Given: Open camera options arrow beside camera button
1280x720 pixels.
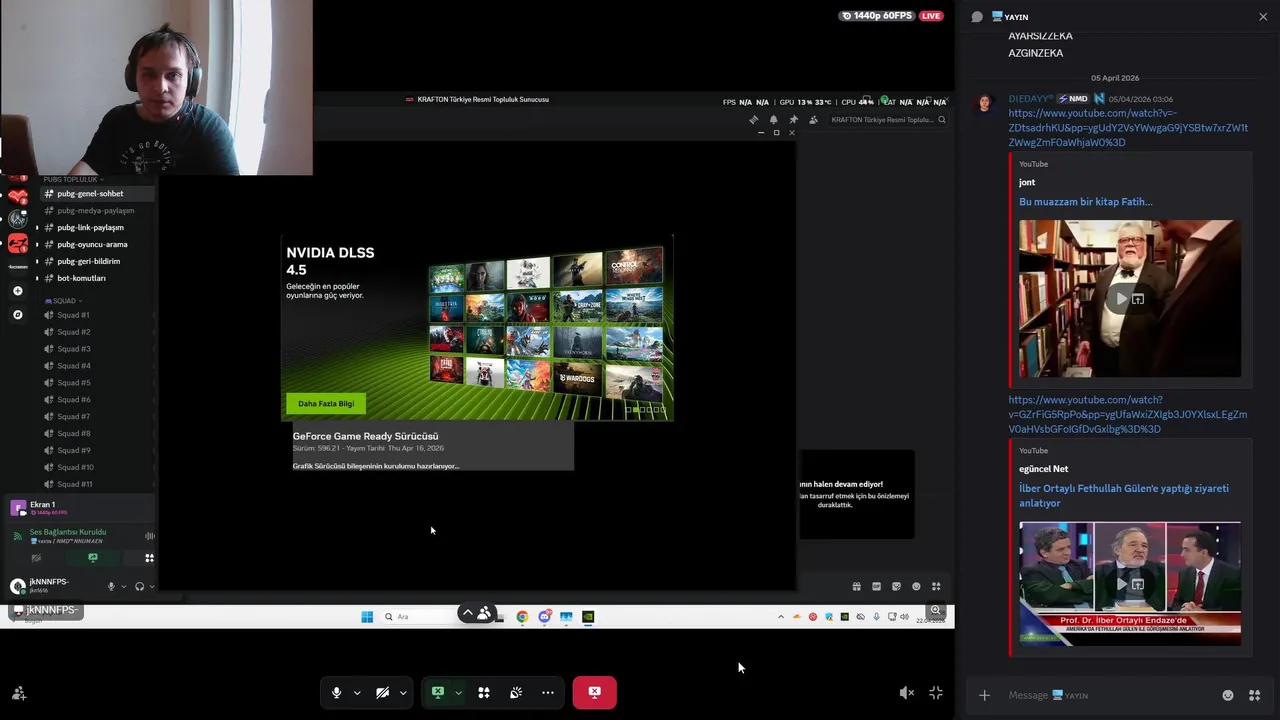Looking at the screenshot, I should click(x=403, y=692).
